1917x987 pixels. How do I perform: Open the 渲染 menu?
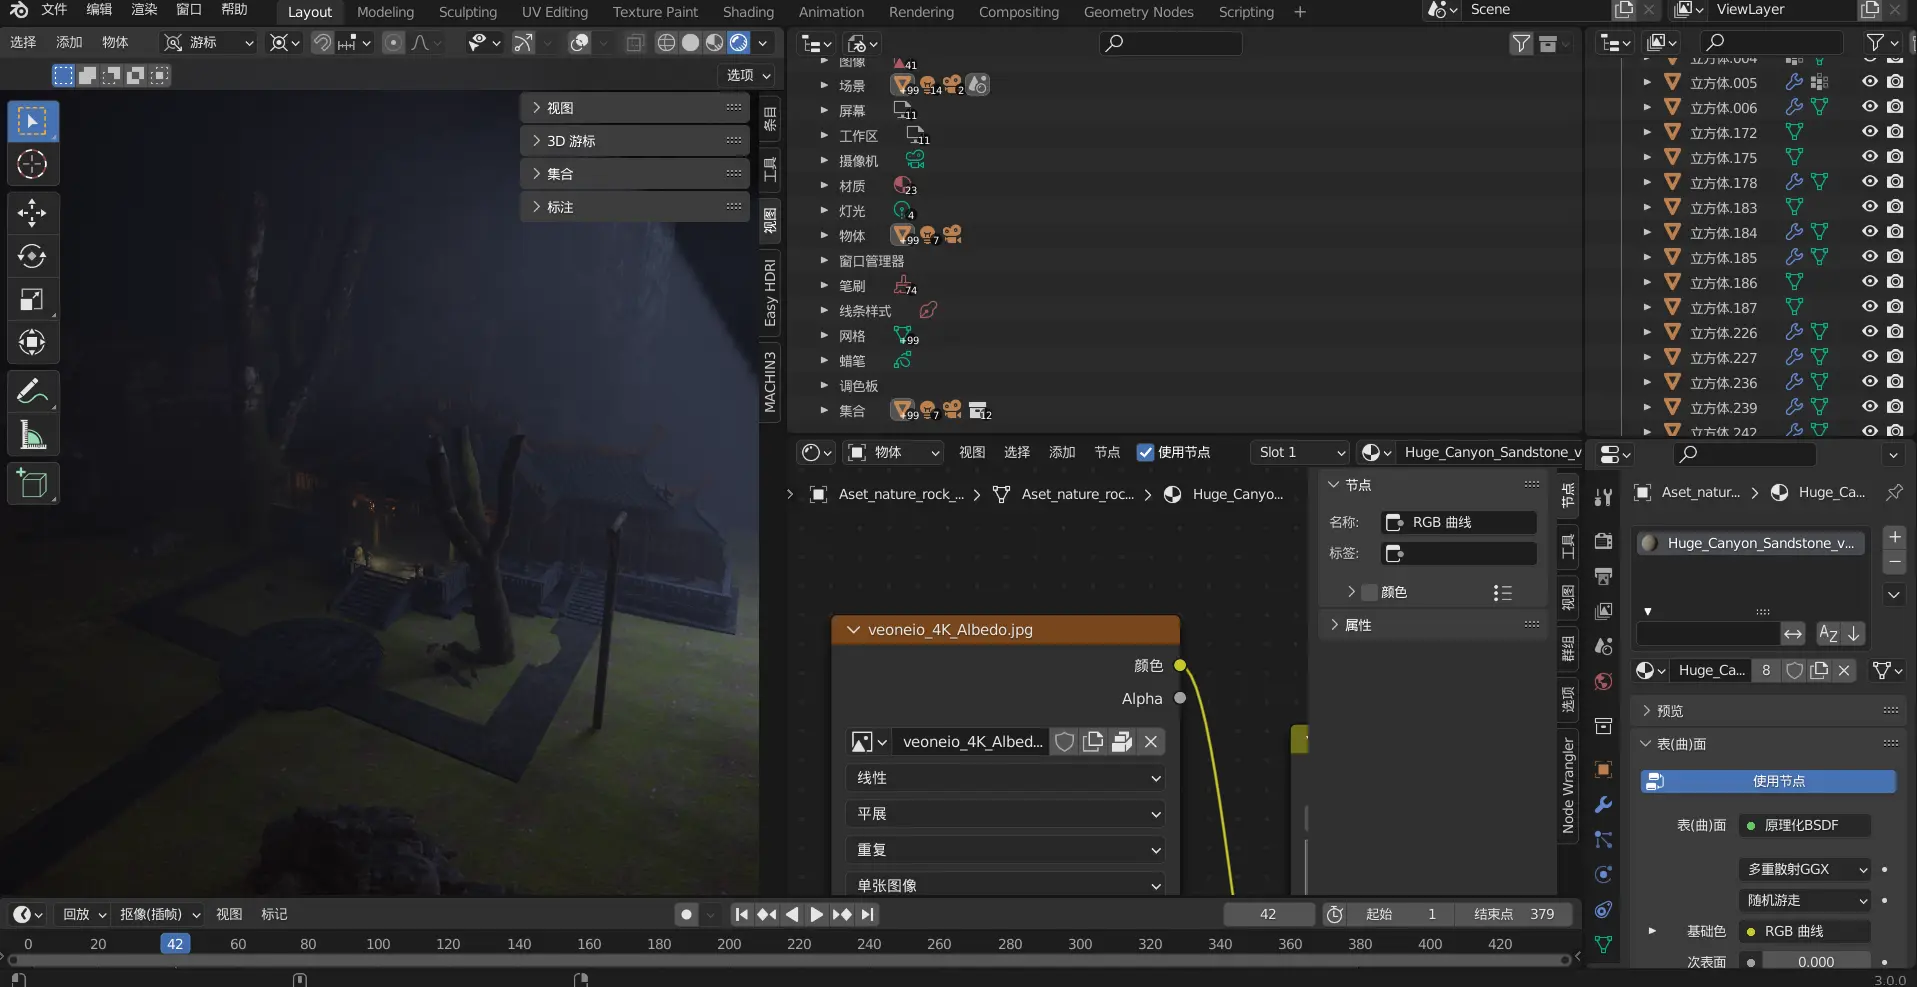point(144,10)
